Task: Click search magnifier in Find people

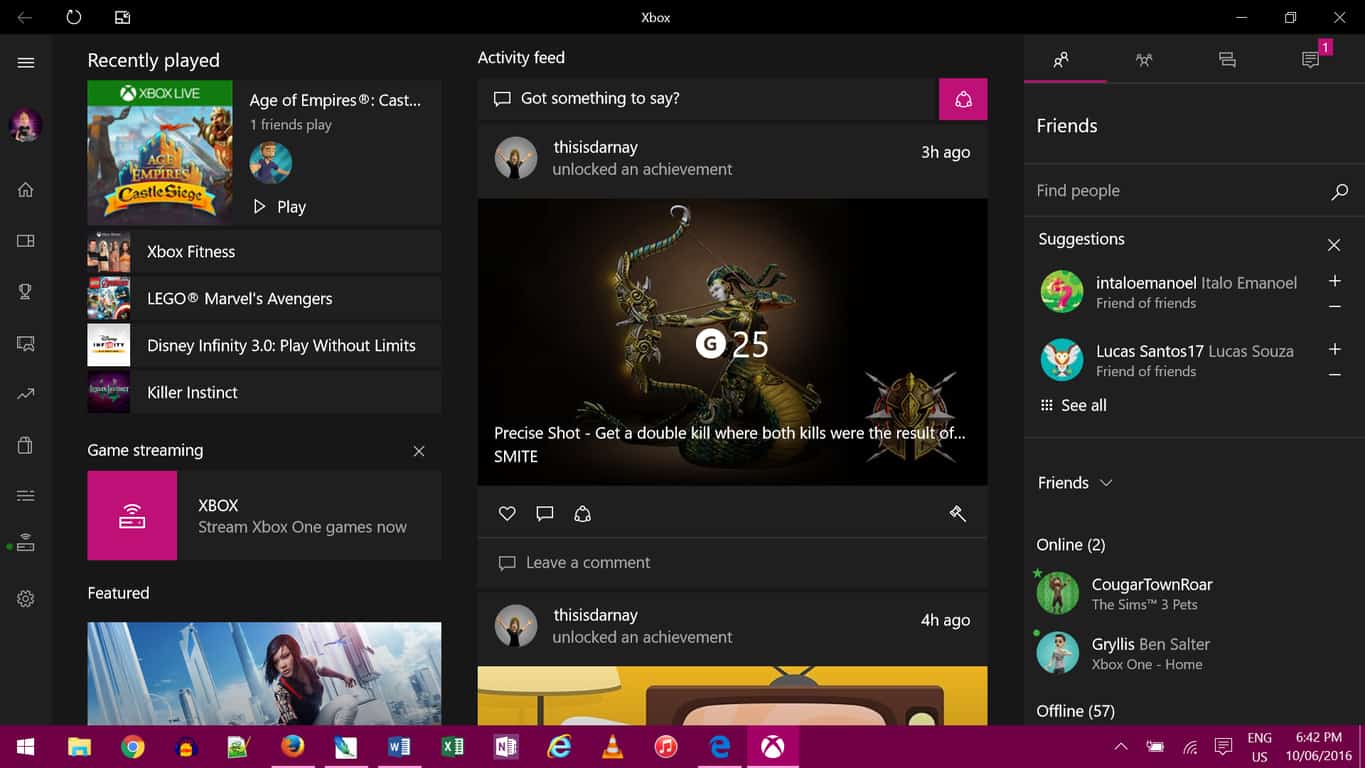Action: (x=1339, y=191)
